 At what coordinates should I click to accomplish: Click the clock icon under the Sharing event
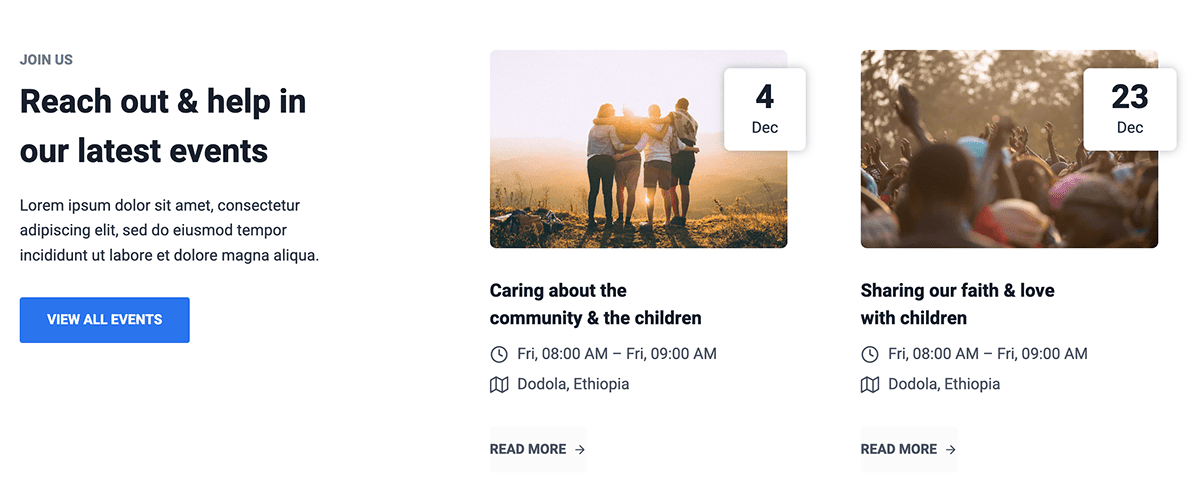[x=870, y=354]
